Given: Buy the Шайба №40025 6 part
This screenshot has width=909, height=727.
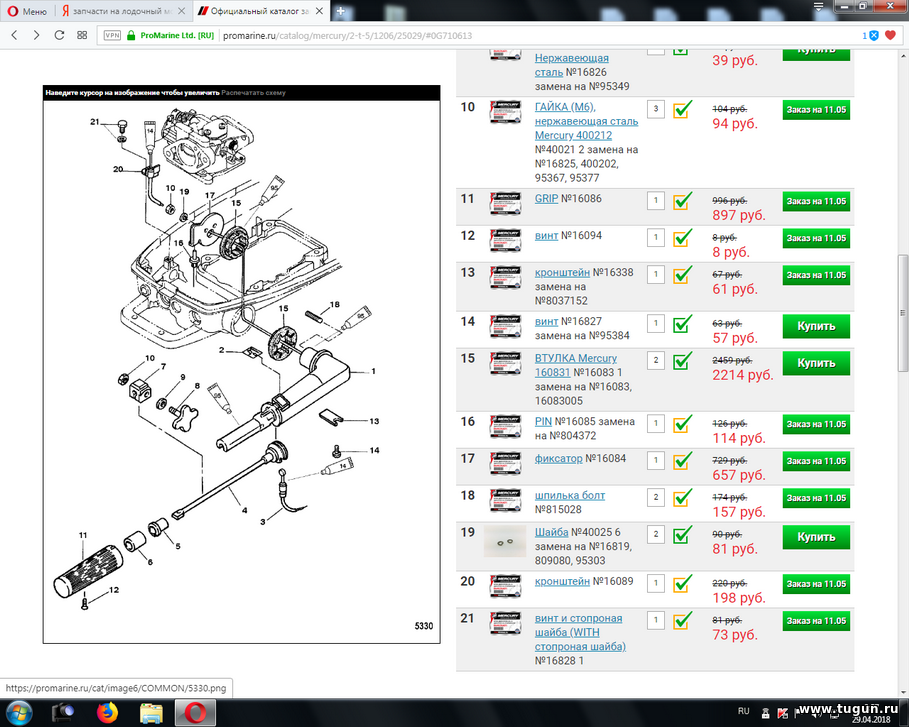Looking at the screenshot, I should [816, 537].
